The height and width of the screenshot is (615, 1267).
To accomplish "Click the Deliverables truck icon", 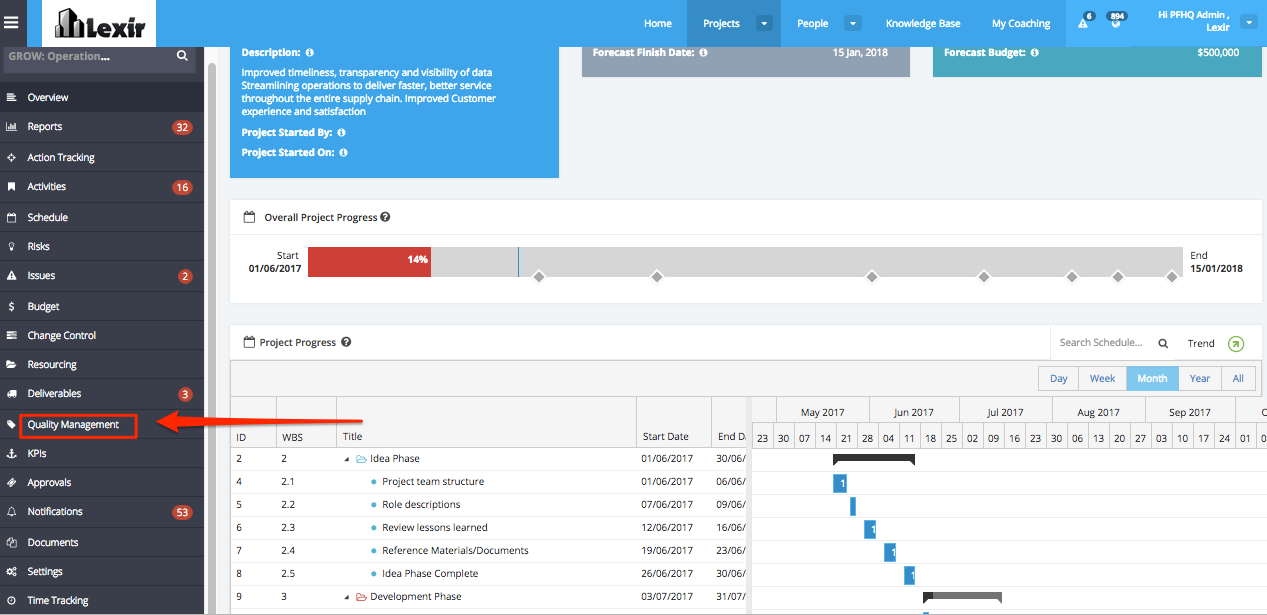I will [11, 393].
